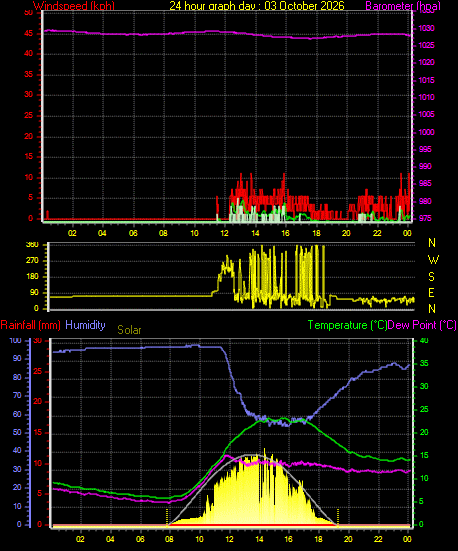
Task: Click the 270 value on wind direction axis
Action: coord(32,261)
